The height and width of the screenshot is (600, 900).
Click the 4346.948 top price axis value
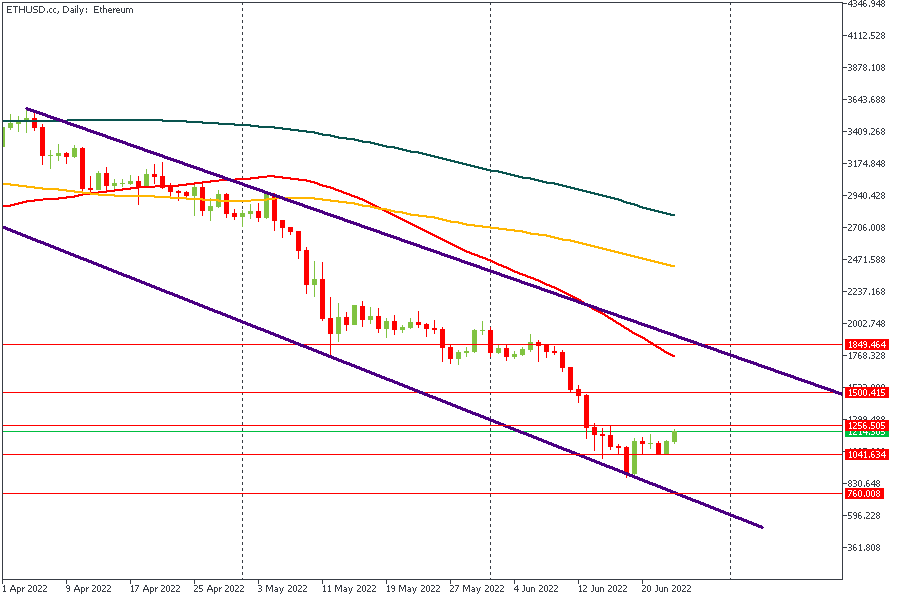coord(867,4)
